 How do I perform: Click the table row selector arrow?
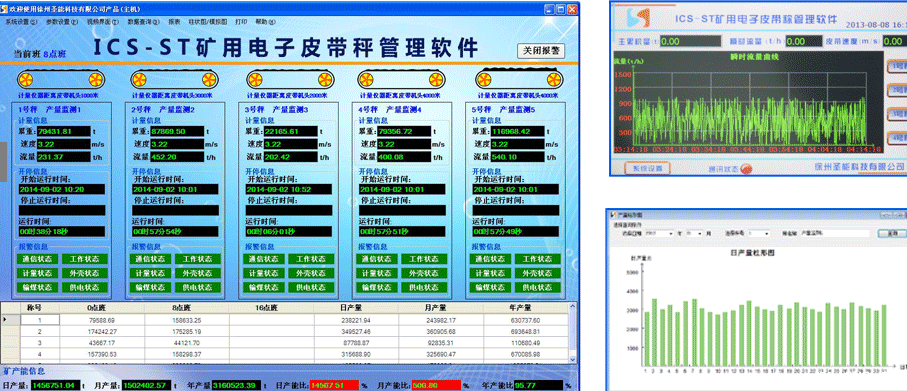click(6, 320)
